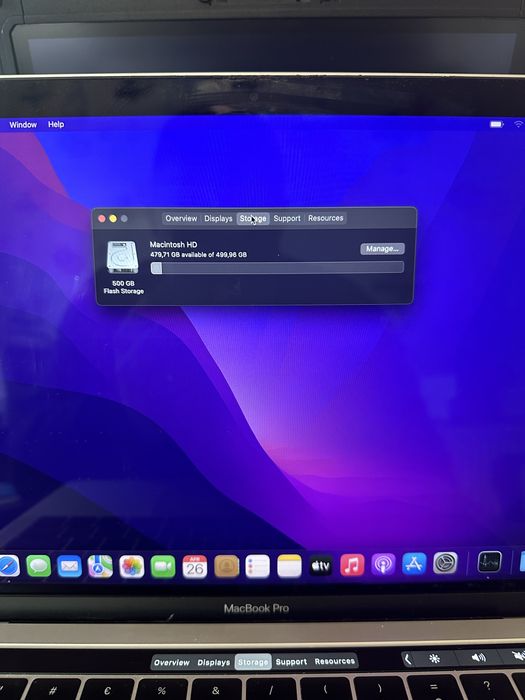Click the '479,71 GB available of 499,96 GB' text
Screen dimensions: 525x700
(198, 254)
